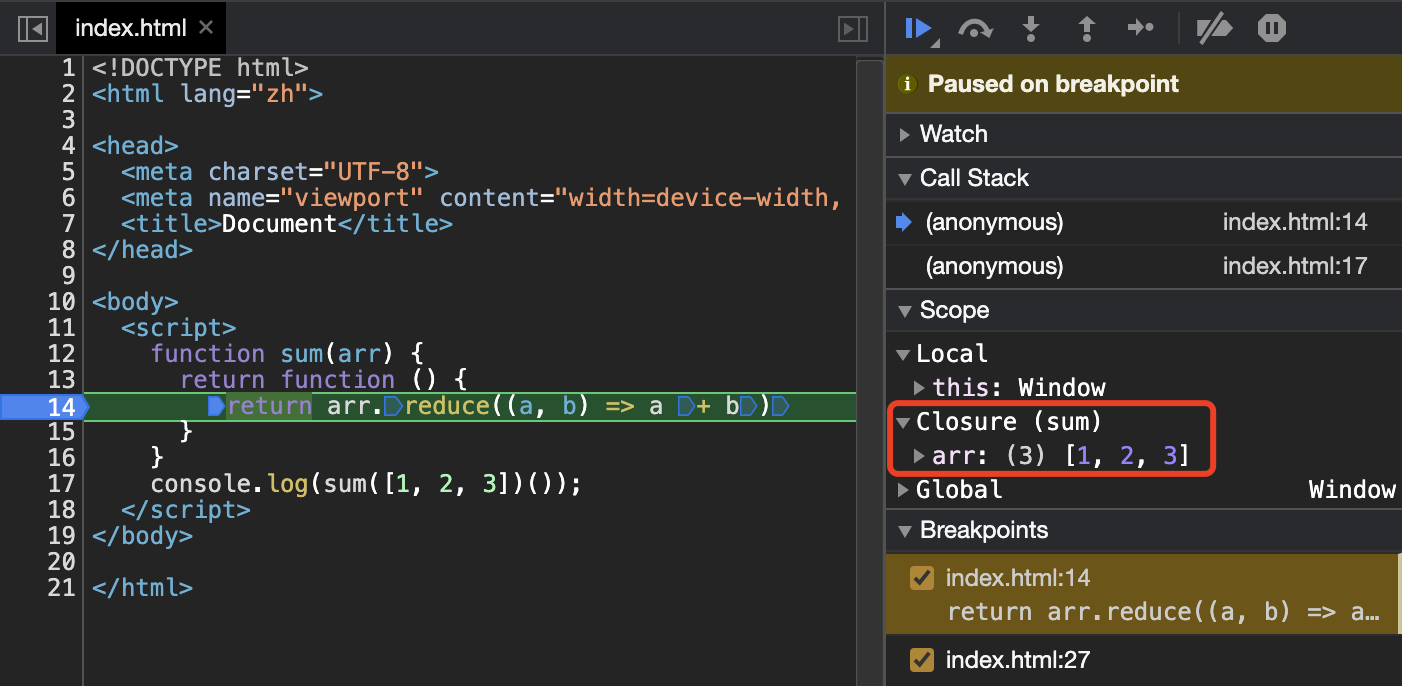Screen dimensions: 1402x686
Task: Click the inline breakpoint marker before reduce
Action: tap(392, 406)
